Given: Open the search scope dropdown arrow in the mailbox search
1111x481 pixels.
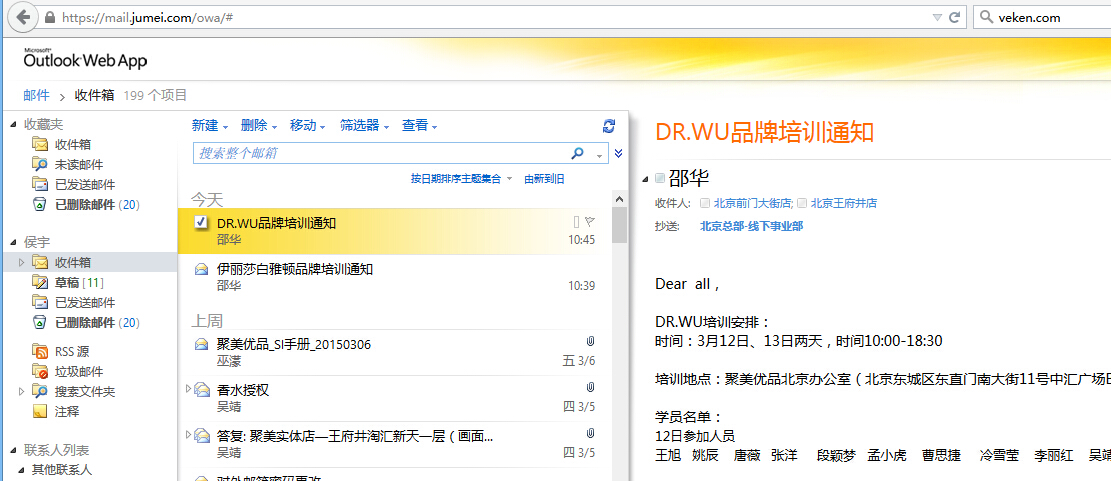Looking at the screenshot, I should click(x=599, y=154).
